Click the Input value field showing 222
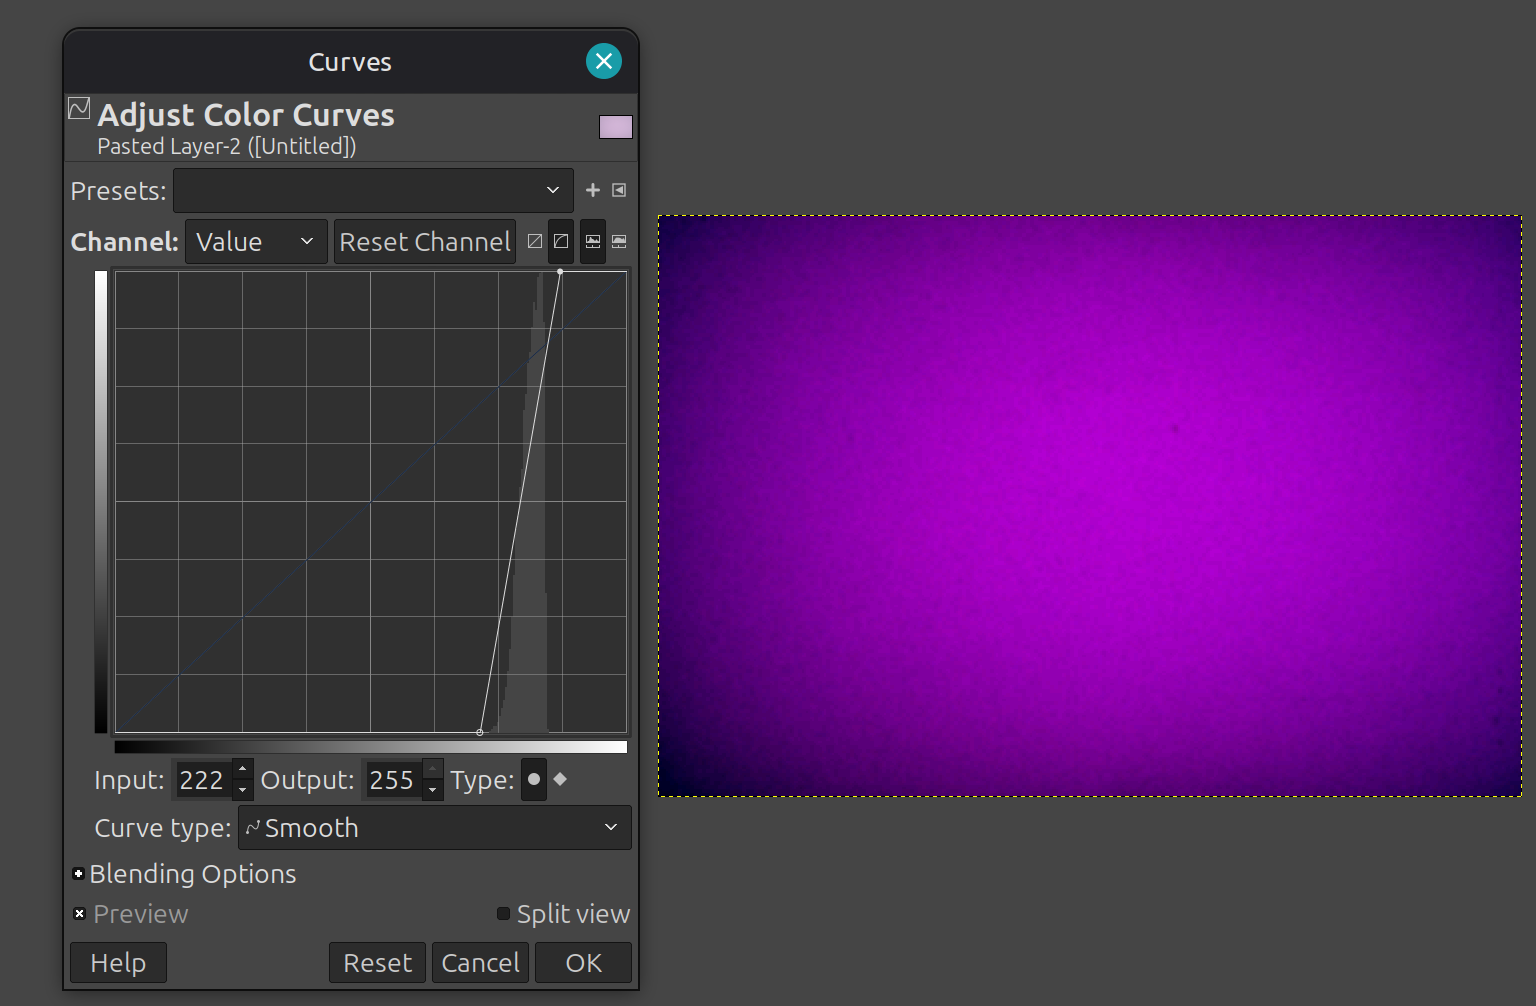The width and height of the screenshot is (1536, 1006). [202, 780]
